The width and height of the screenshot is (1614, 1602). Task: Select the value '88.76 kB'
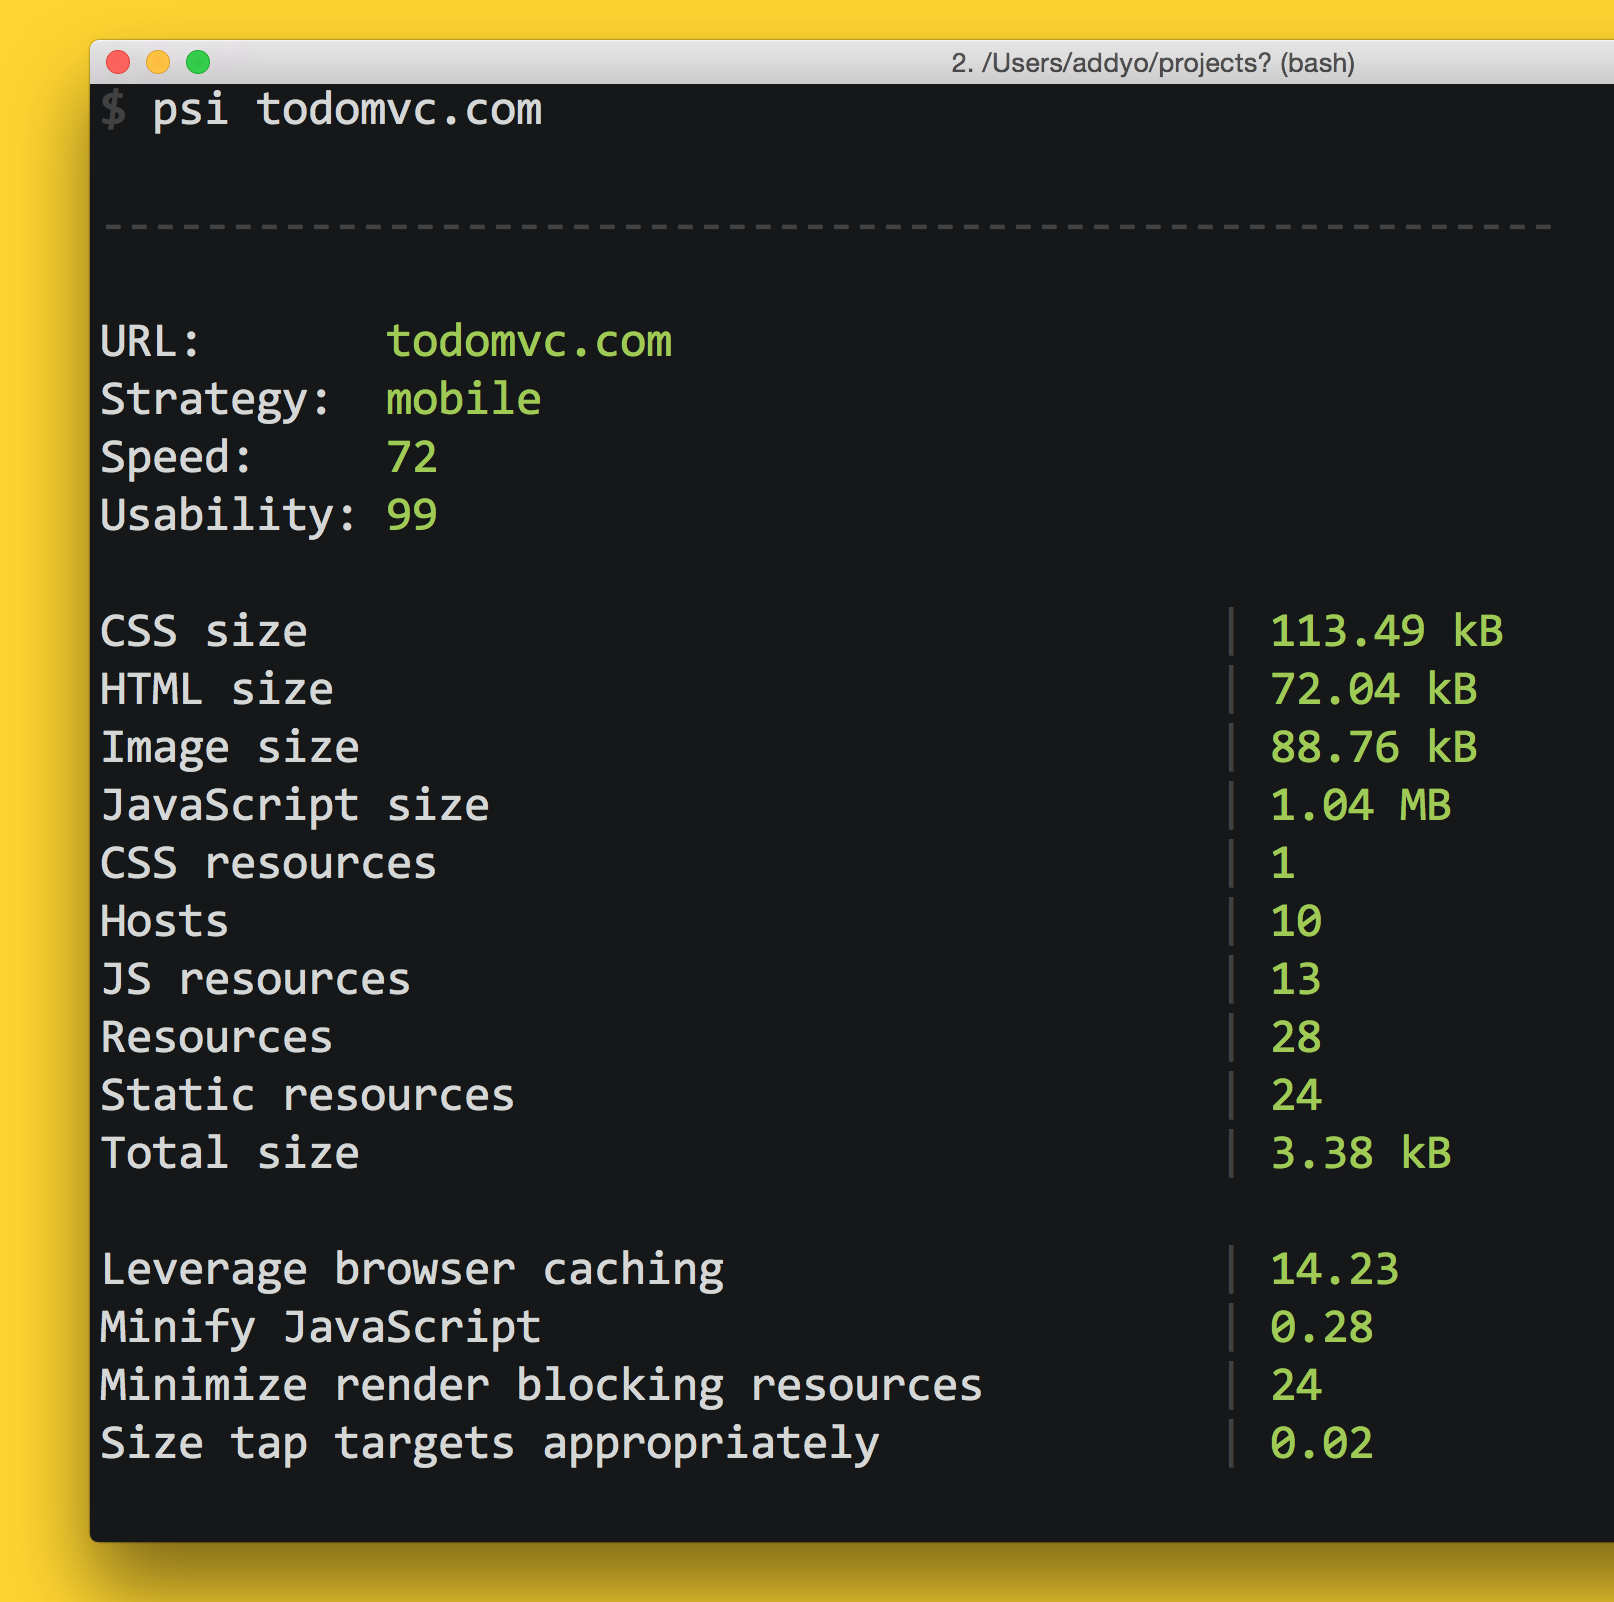[x=1374, y=748]
